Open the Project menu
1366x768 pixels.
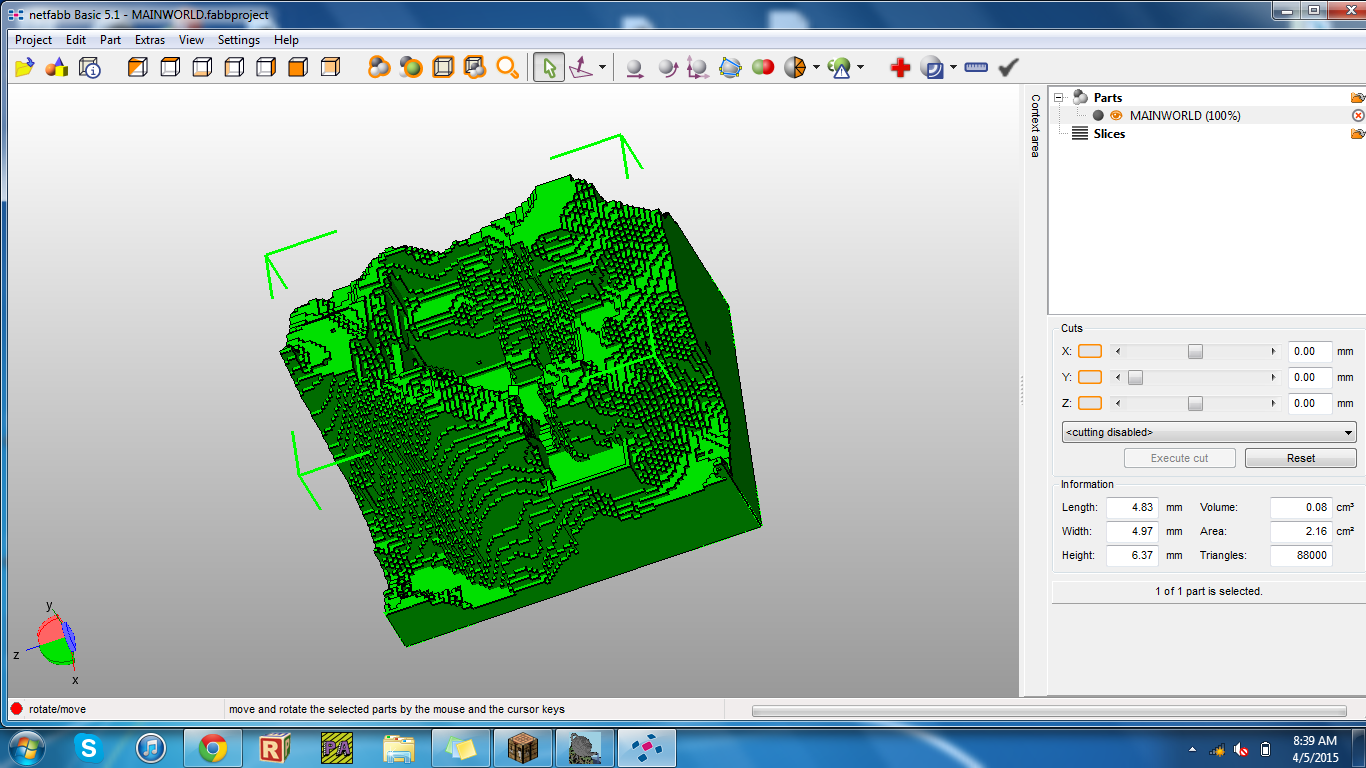(33, 40)
